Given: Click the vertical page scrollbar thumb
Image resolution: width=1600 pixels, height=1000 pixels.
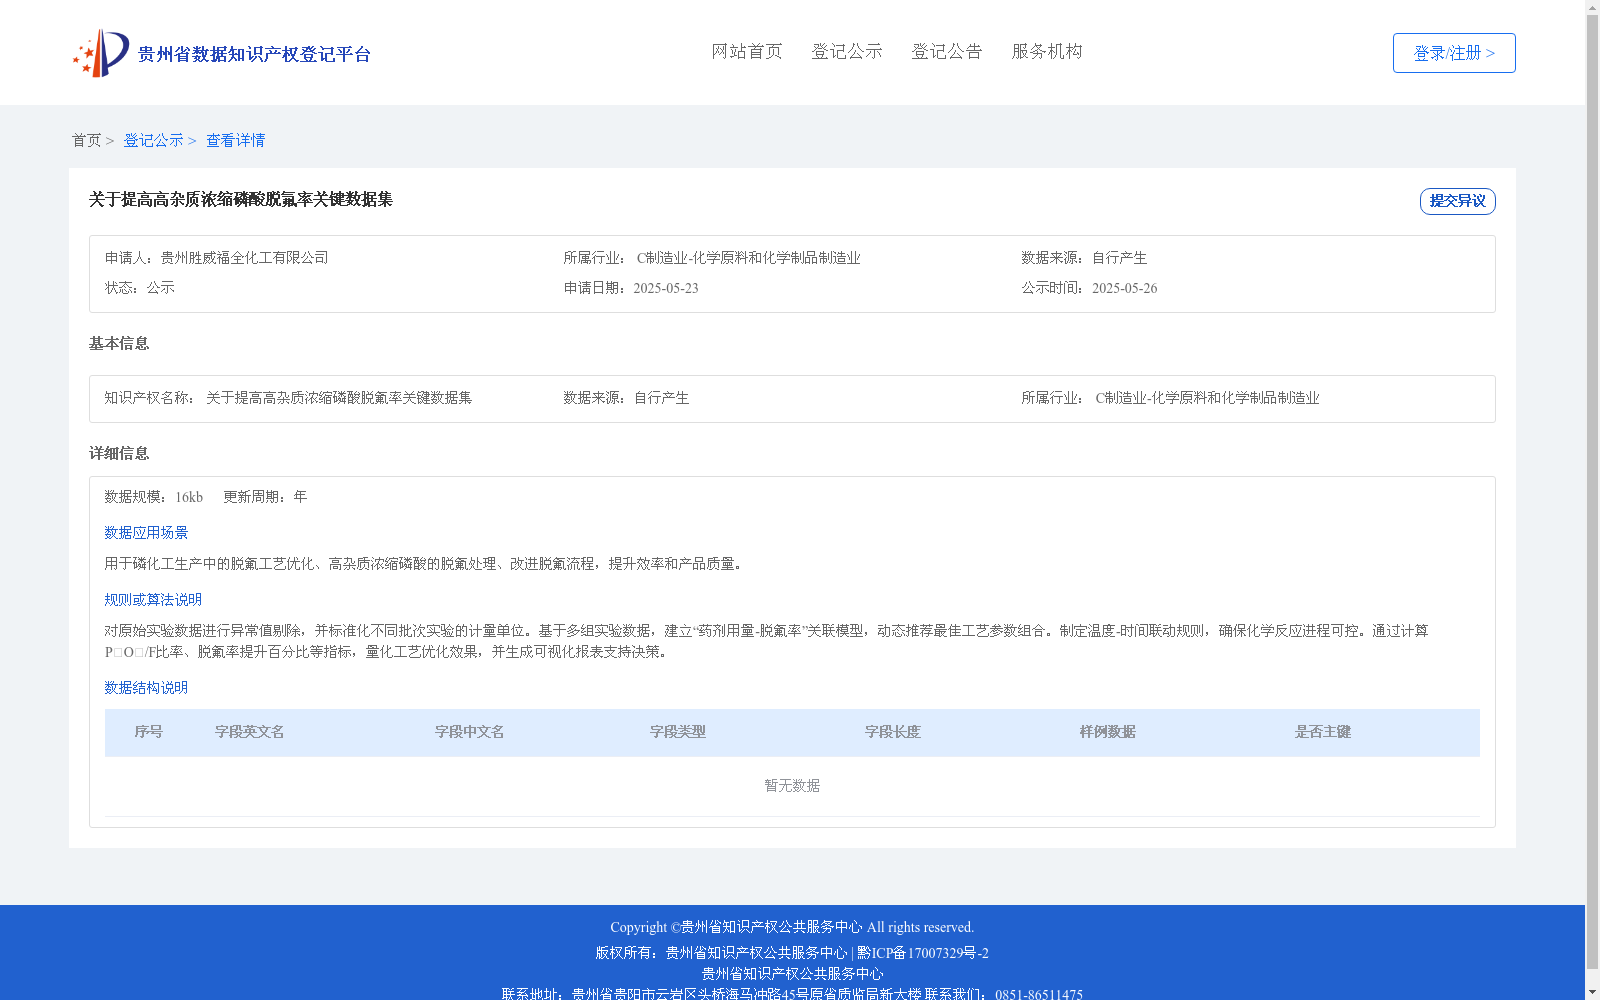Looking at the screenshot, I should (x=1592, y=490).
